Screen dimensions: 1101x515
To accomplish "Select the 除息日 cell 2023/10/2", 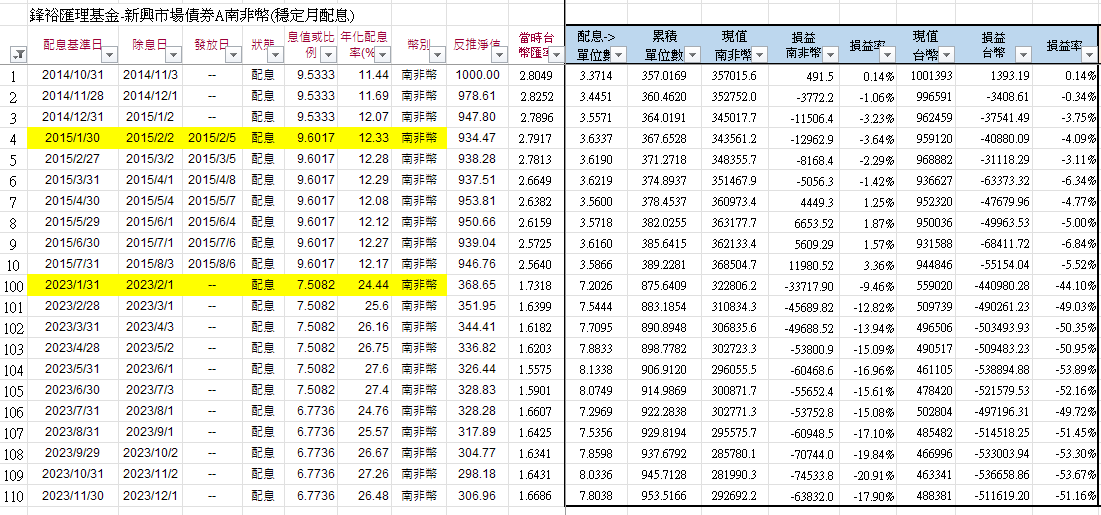I will point(151,453).
